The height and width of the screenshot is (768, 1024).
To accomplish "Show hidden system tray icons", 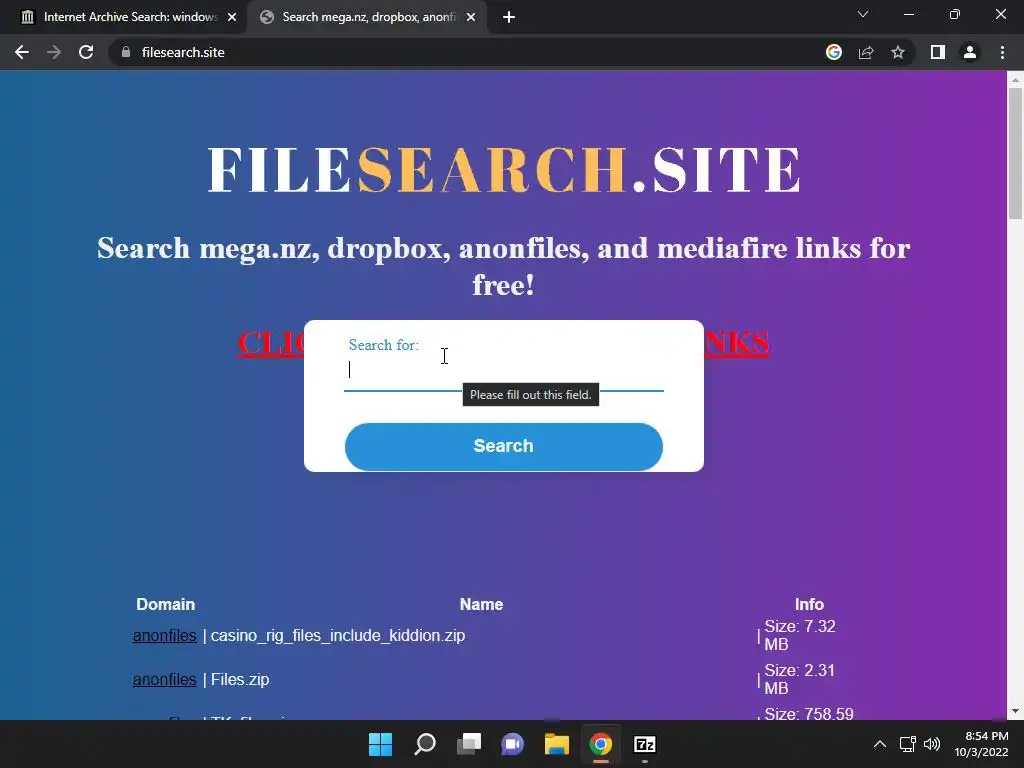I will 880,744.
